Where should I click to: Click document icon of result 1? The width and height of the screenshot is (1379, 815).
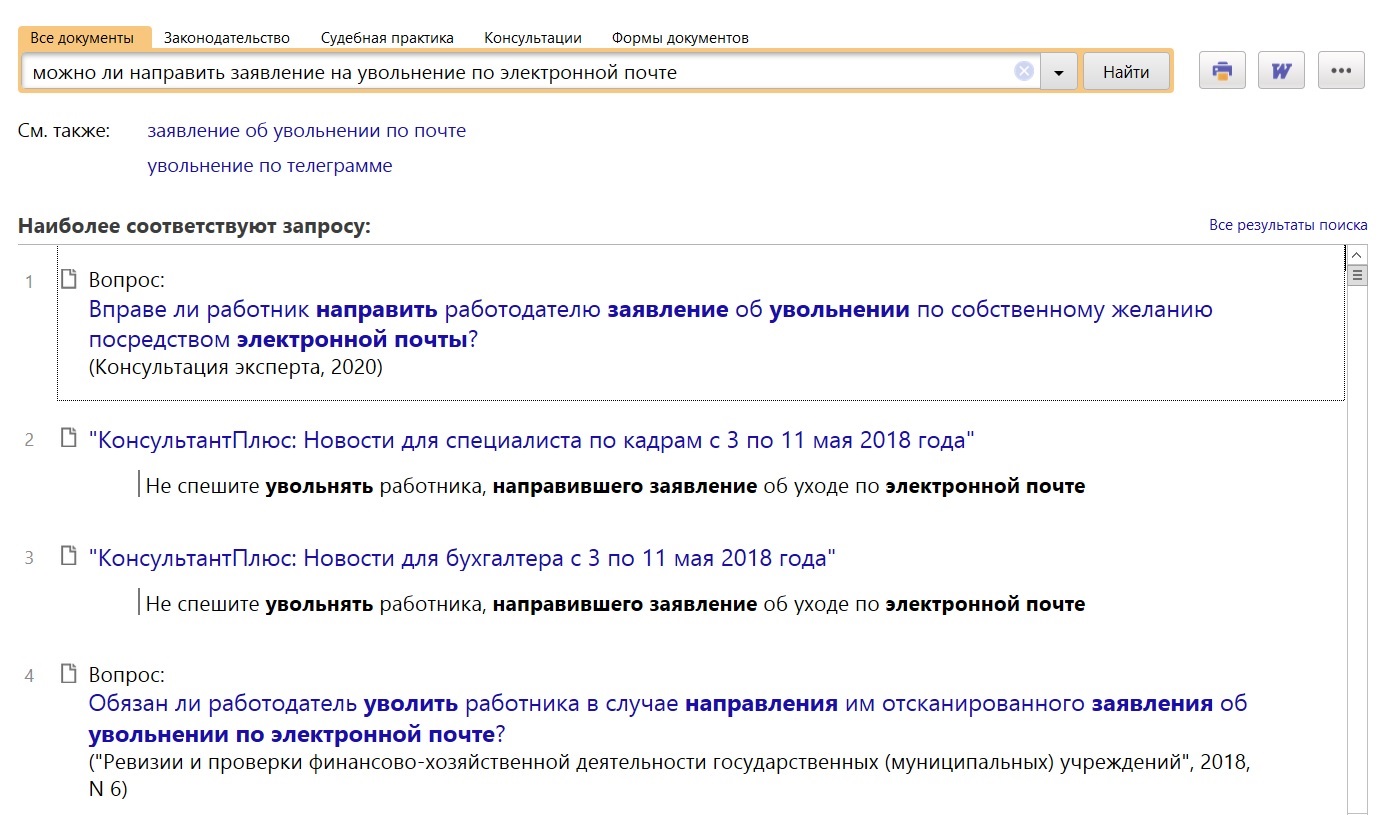point(68,279)
